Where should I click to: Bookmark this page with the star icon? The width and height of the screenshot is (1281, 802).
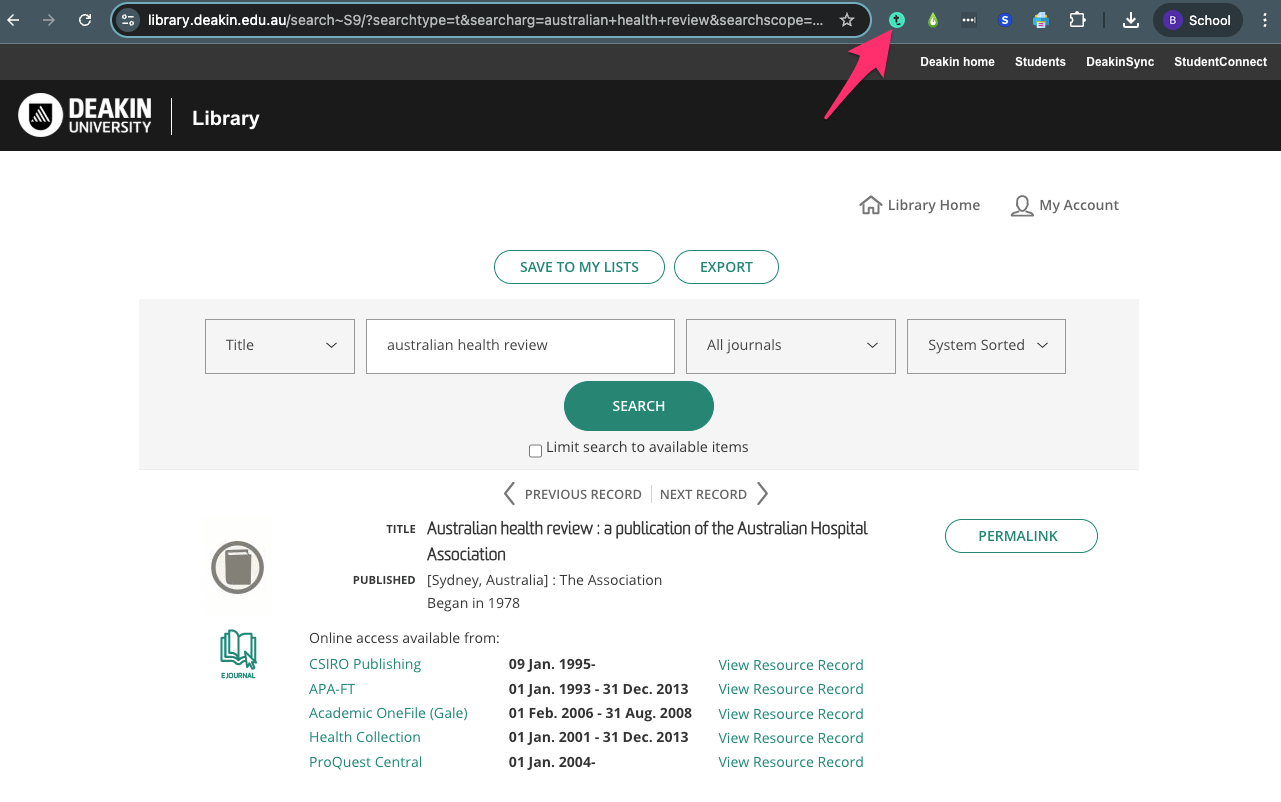847,20
